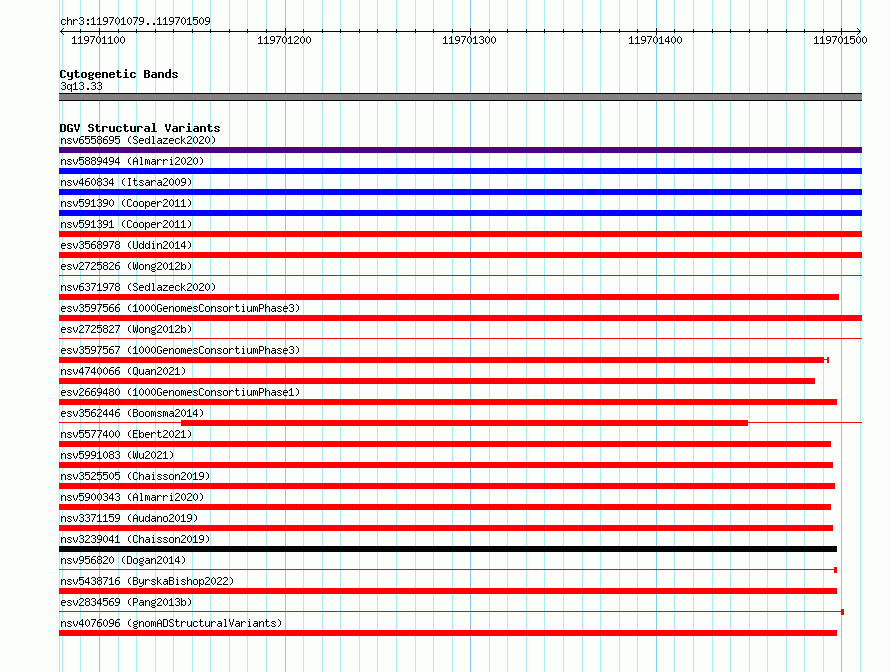Select the red nsv6371978 variant bar
This screenshot has width=890, height=672.
[449, 297]
